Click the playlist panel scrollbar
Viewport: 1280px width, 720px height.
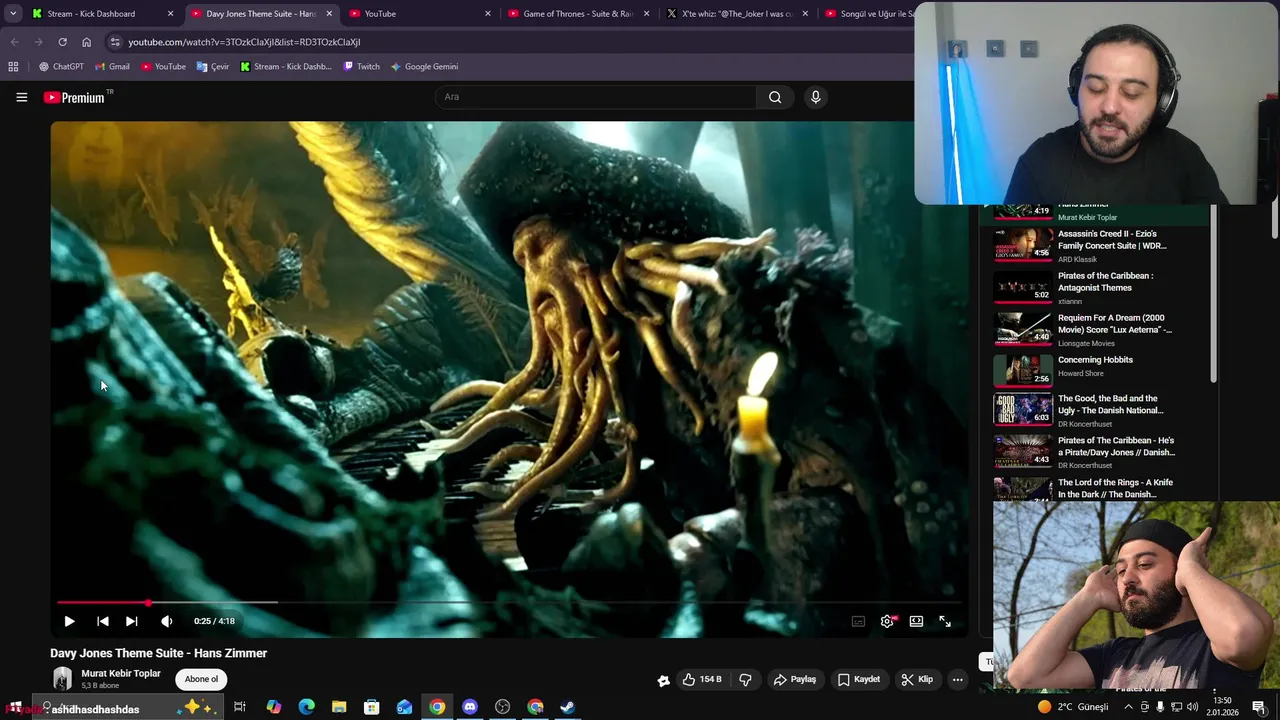click(1214, 293)
